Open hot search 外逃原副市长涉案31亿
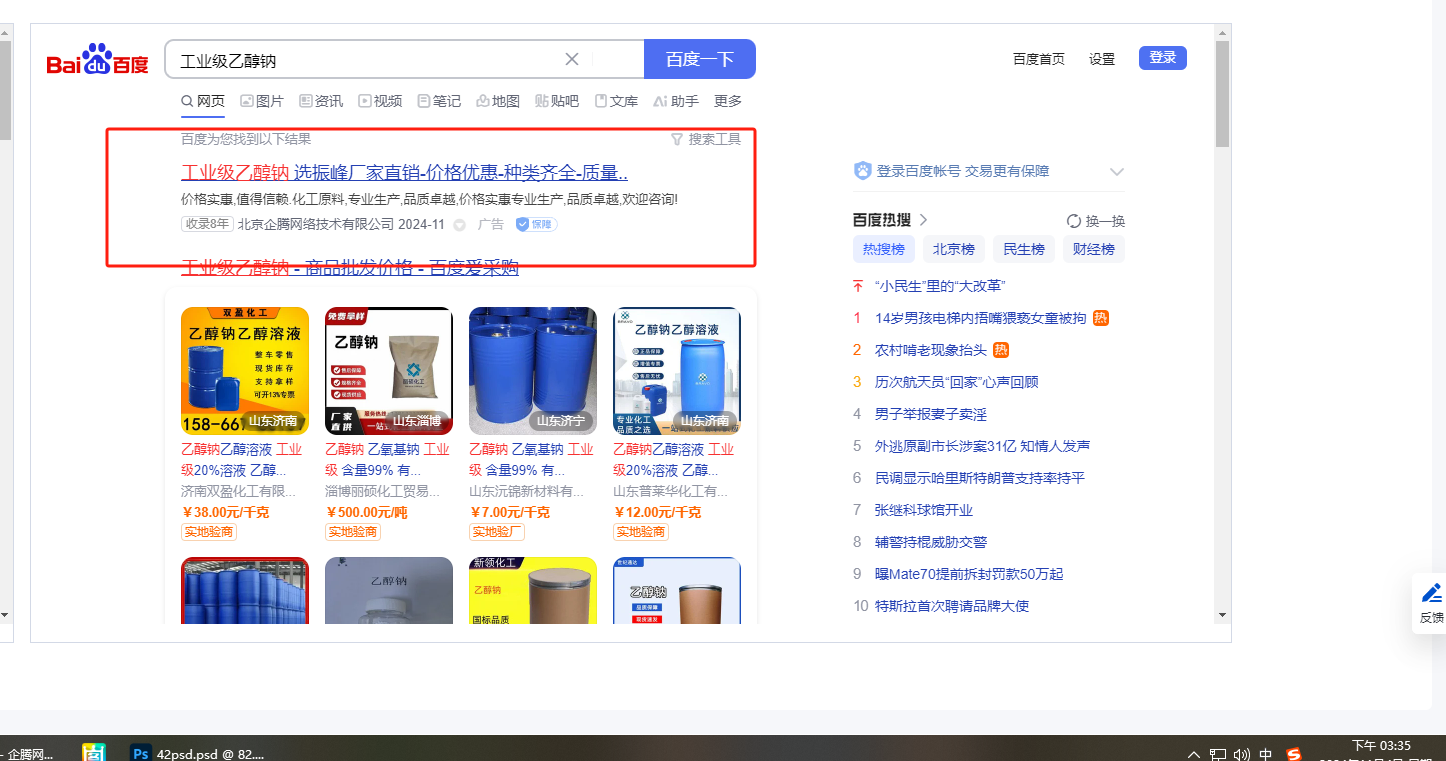This screenshot has width=1446, height=761. click(983, 446)
